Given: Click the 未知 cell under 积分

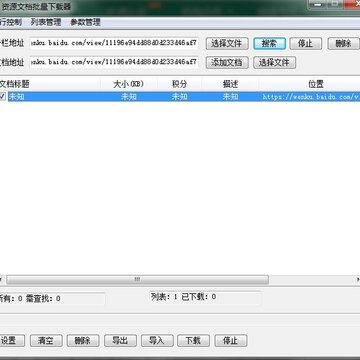Looking at the screenshot, I should 179,97.
